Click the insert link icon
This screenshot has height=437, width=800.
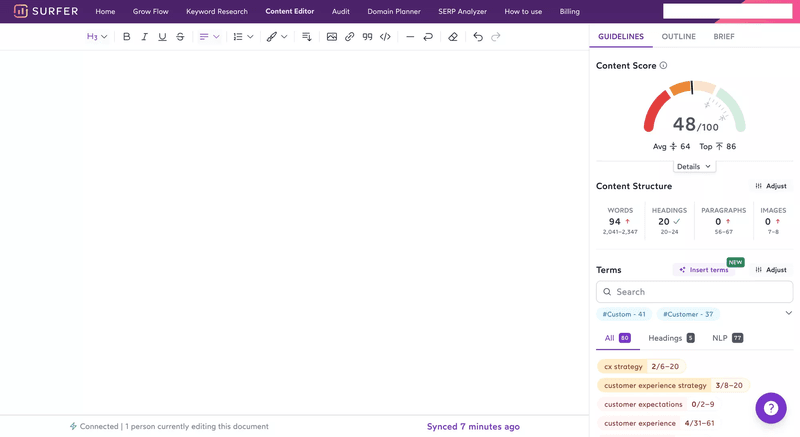coord(349,37)
